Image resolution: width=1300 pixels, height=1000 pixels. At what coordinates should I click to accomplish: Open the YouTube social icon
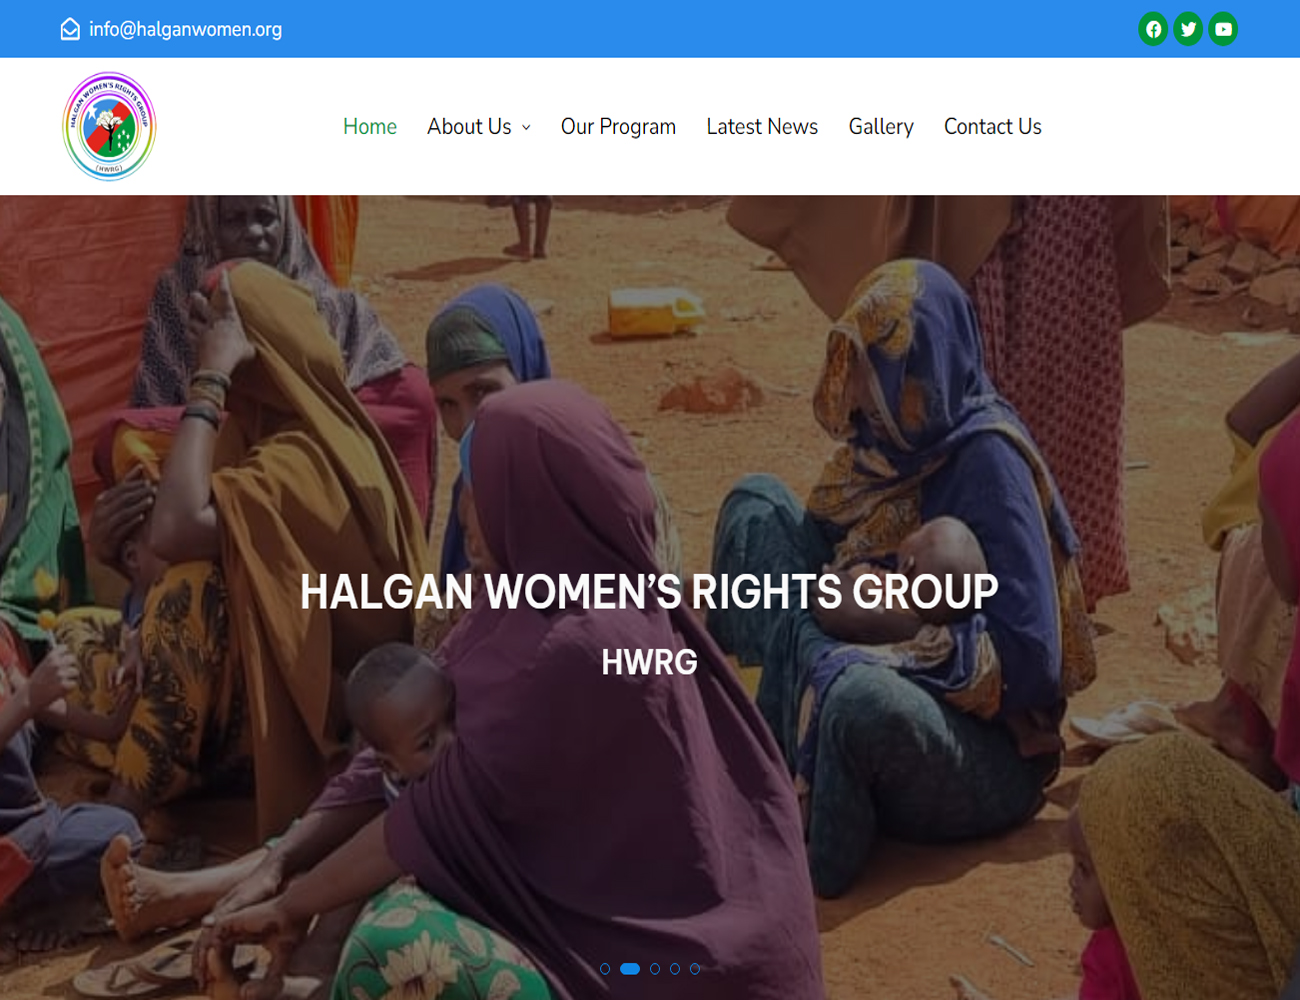tap(1223, 29)
